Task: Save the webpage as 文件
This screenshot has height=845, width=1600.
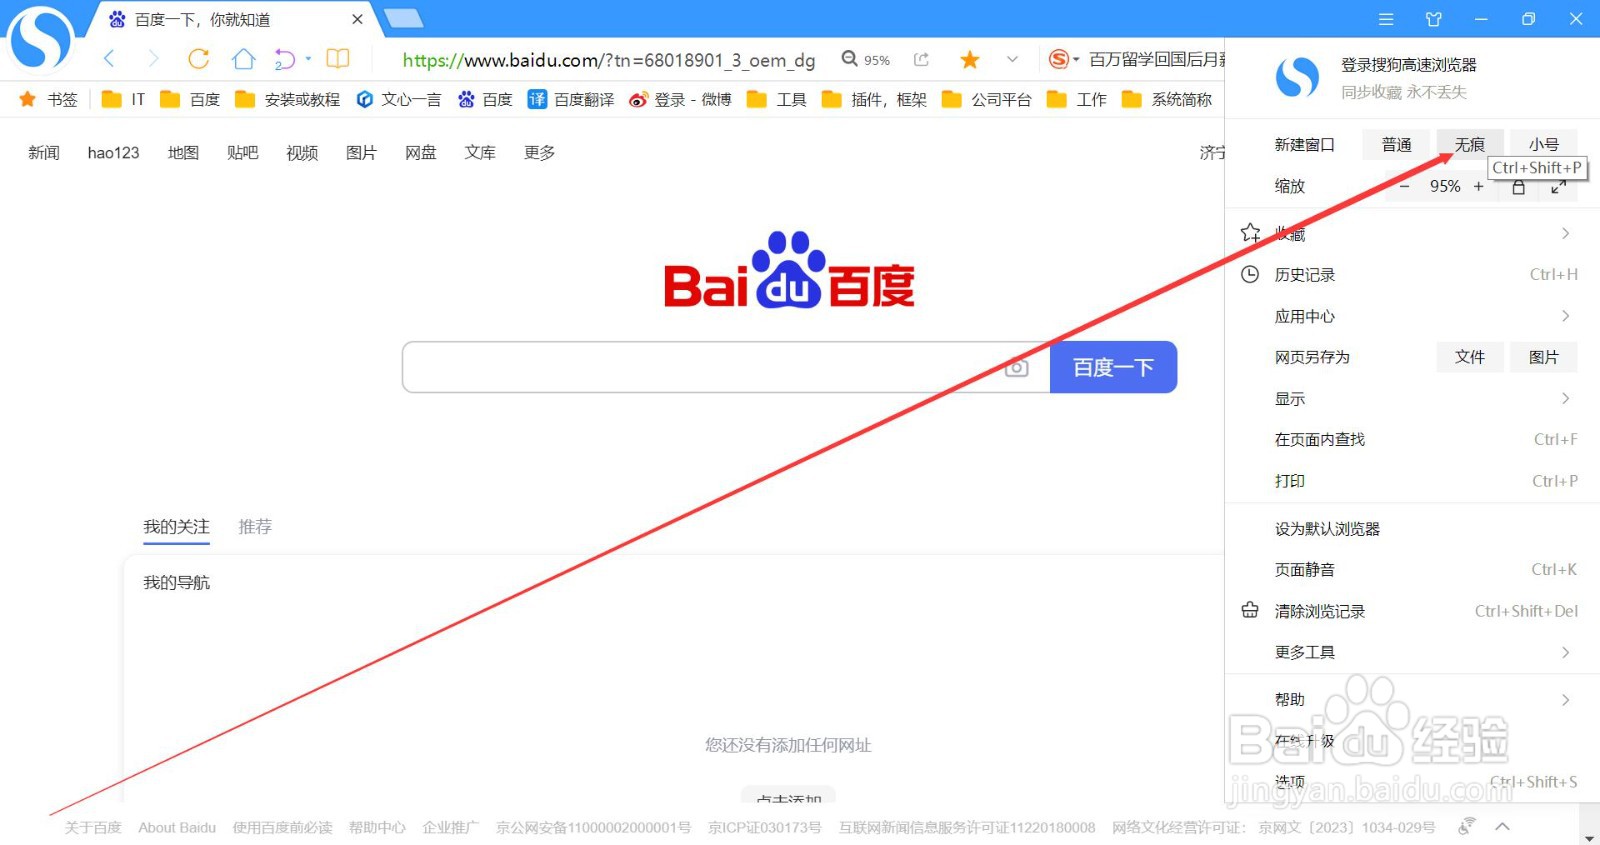Action: click(x=1469, y=357)
